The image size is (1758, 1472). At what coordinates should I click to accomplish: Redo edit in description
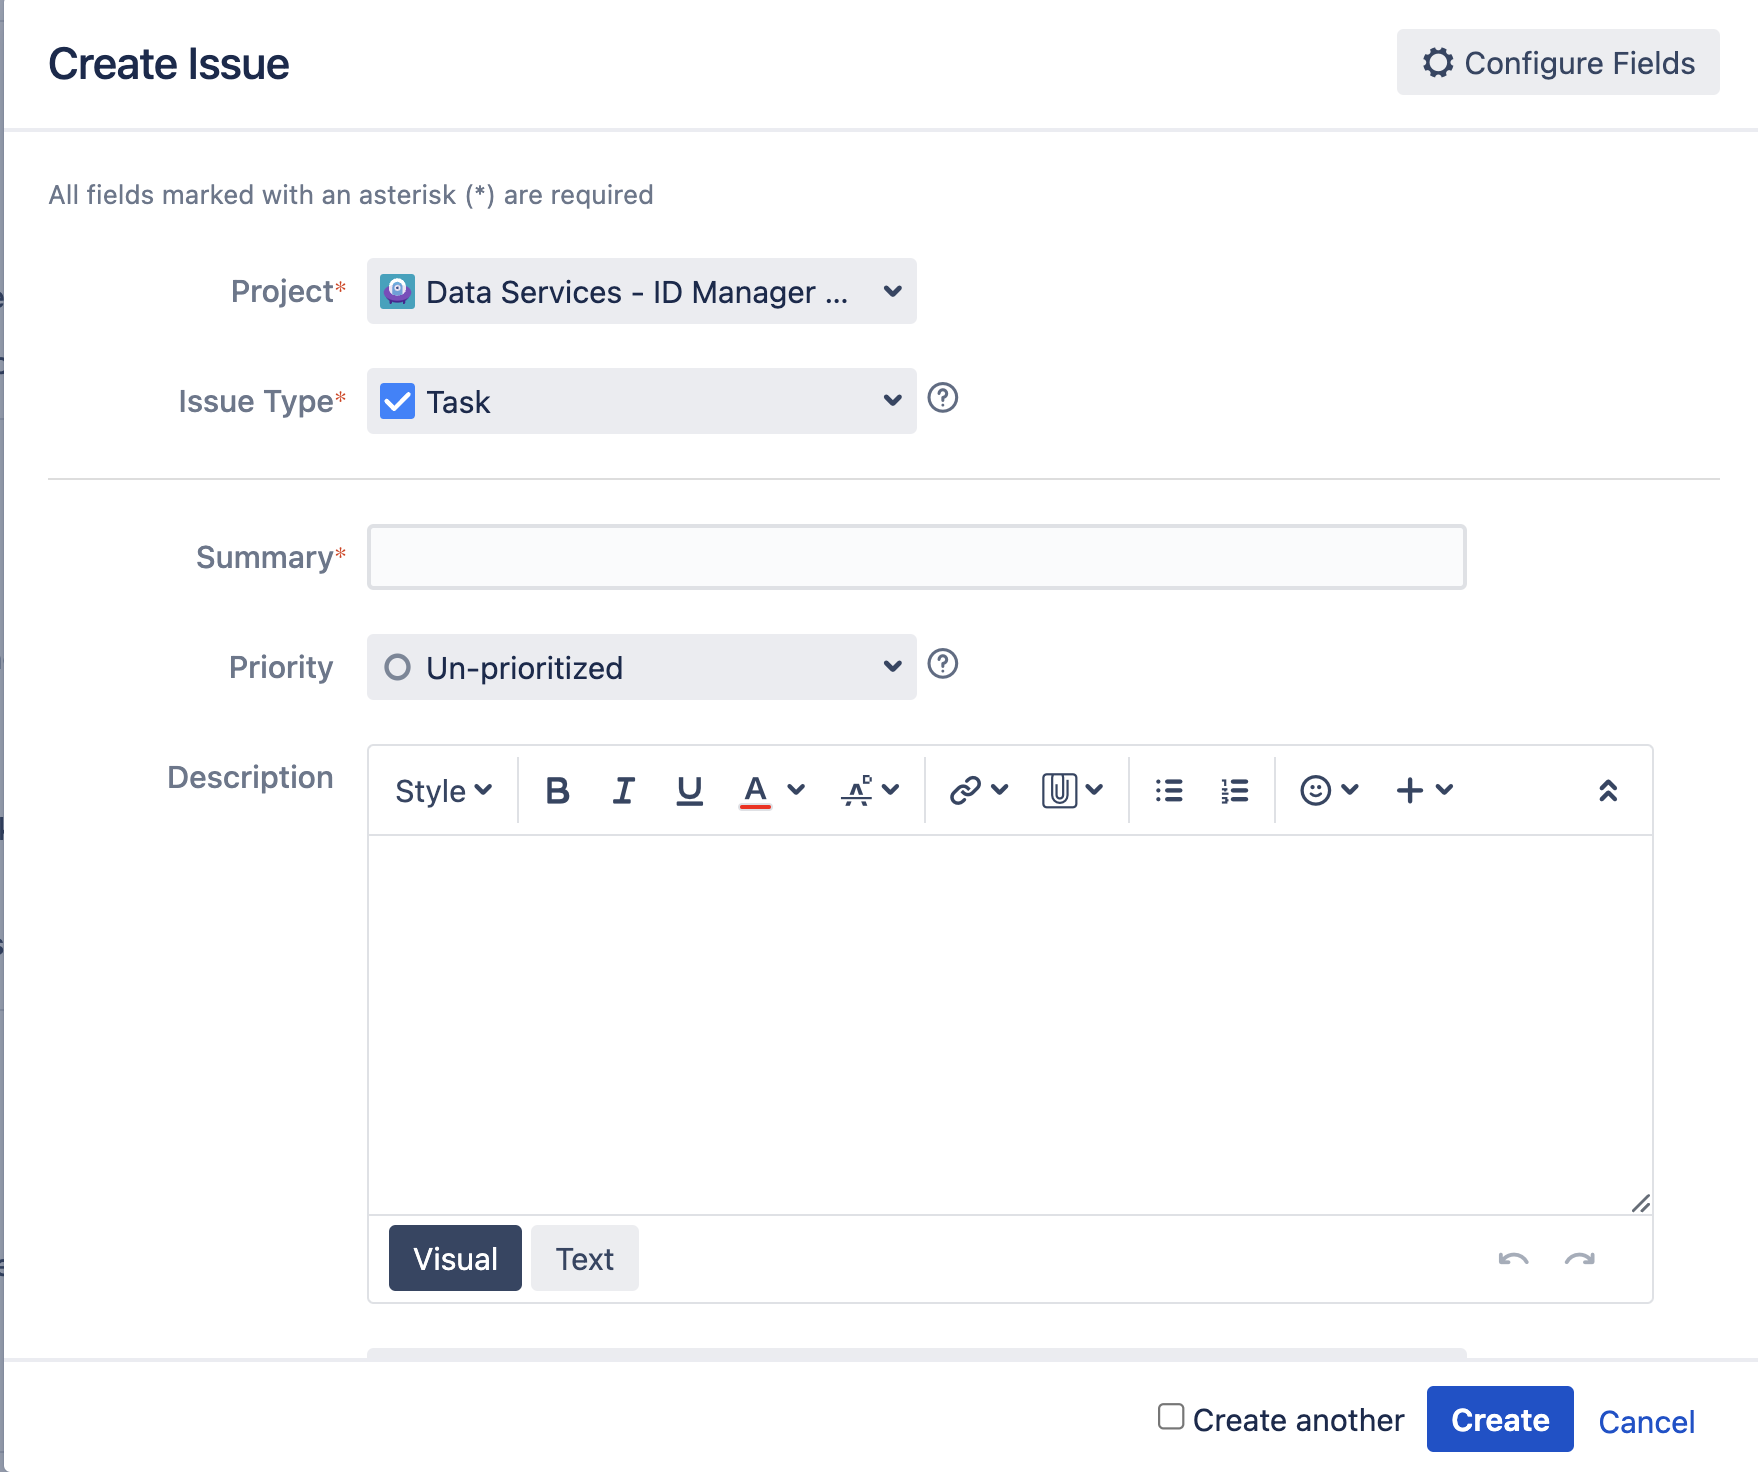[1580, 1259]
